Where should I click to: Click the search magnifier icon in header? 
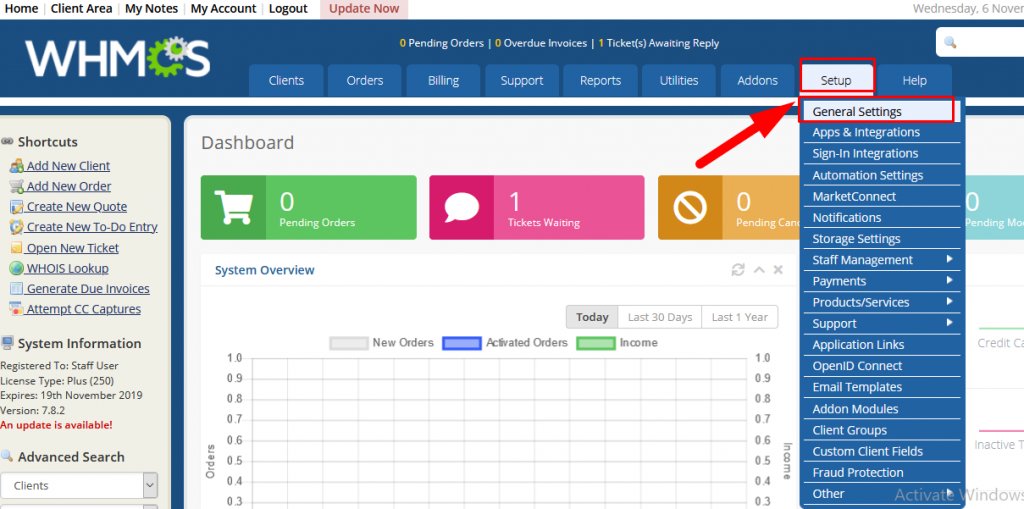(x=950, y=43)
